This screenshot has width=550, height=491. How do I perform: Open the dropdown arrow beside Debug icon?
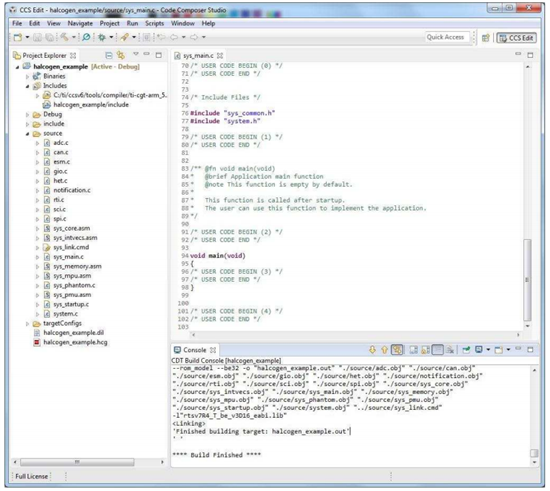coord(111,37)
